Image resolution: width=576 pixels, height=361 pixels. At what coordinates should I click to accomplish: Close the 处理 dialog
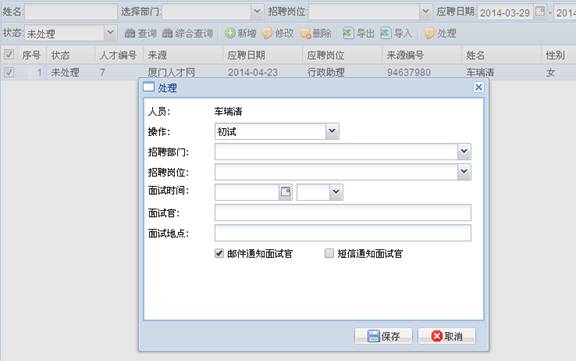point(478,87)
